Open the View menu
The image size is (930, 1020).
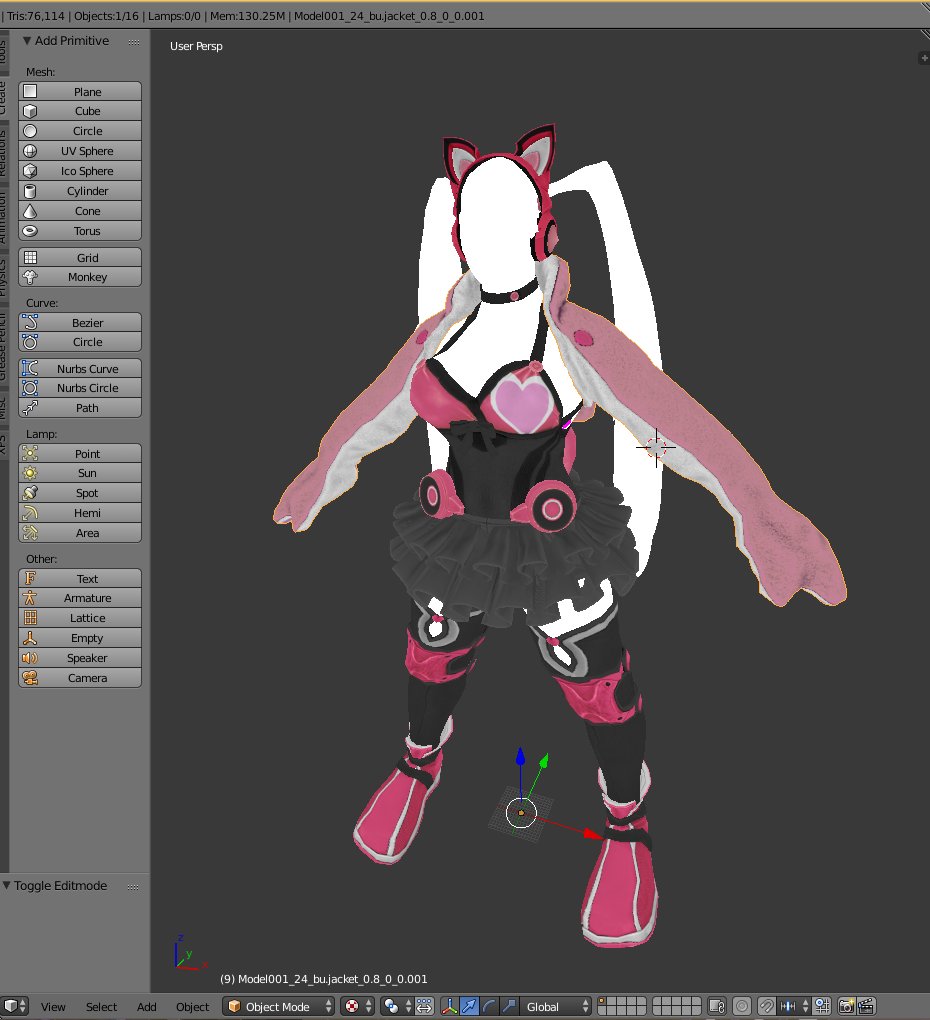pyautogui.click(x=53, y=1006)
